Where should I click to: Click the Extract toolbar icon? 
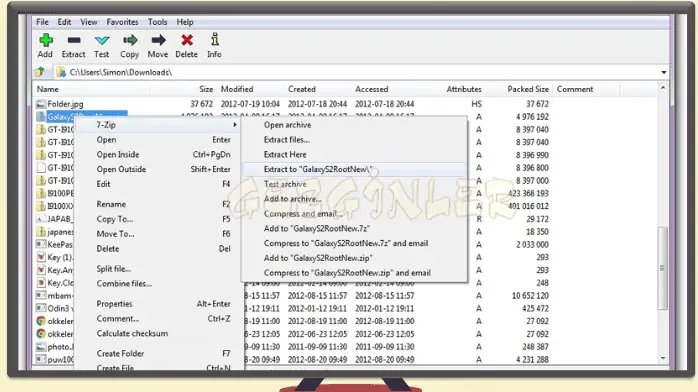point(73,40)
